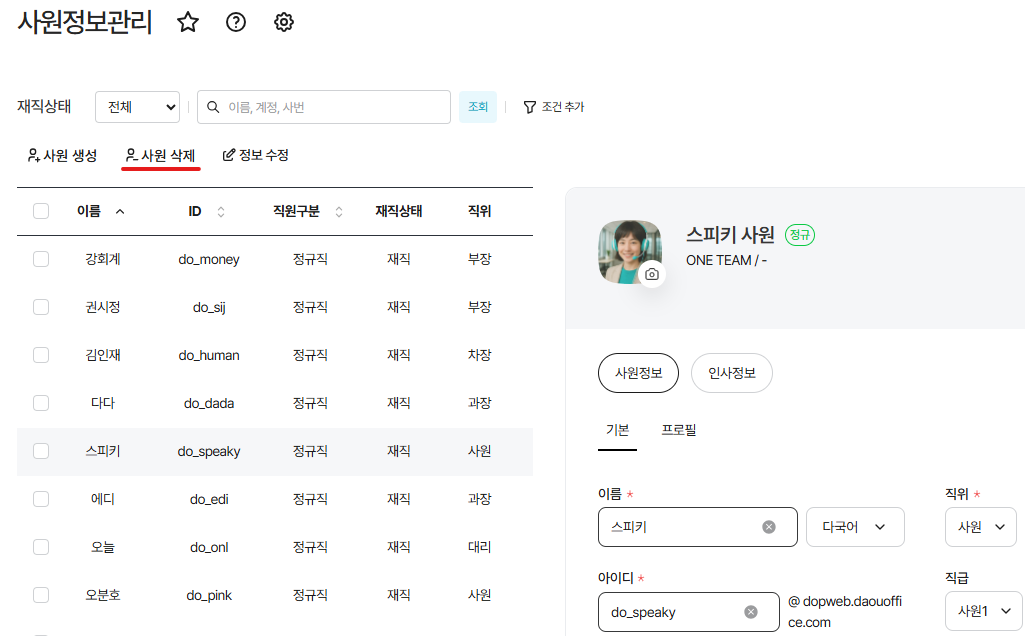
Task: Select the checkbox for 김인재 row
Action: pyautogui.click(x=41, y=355)
